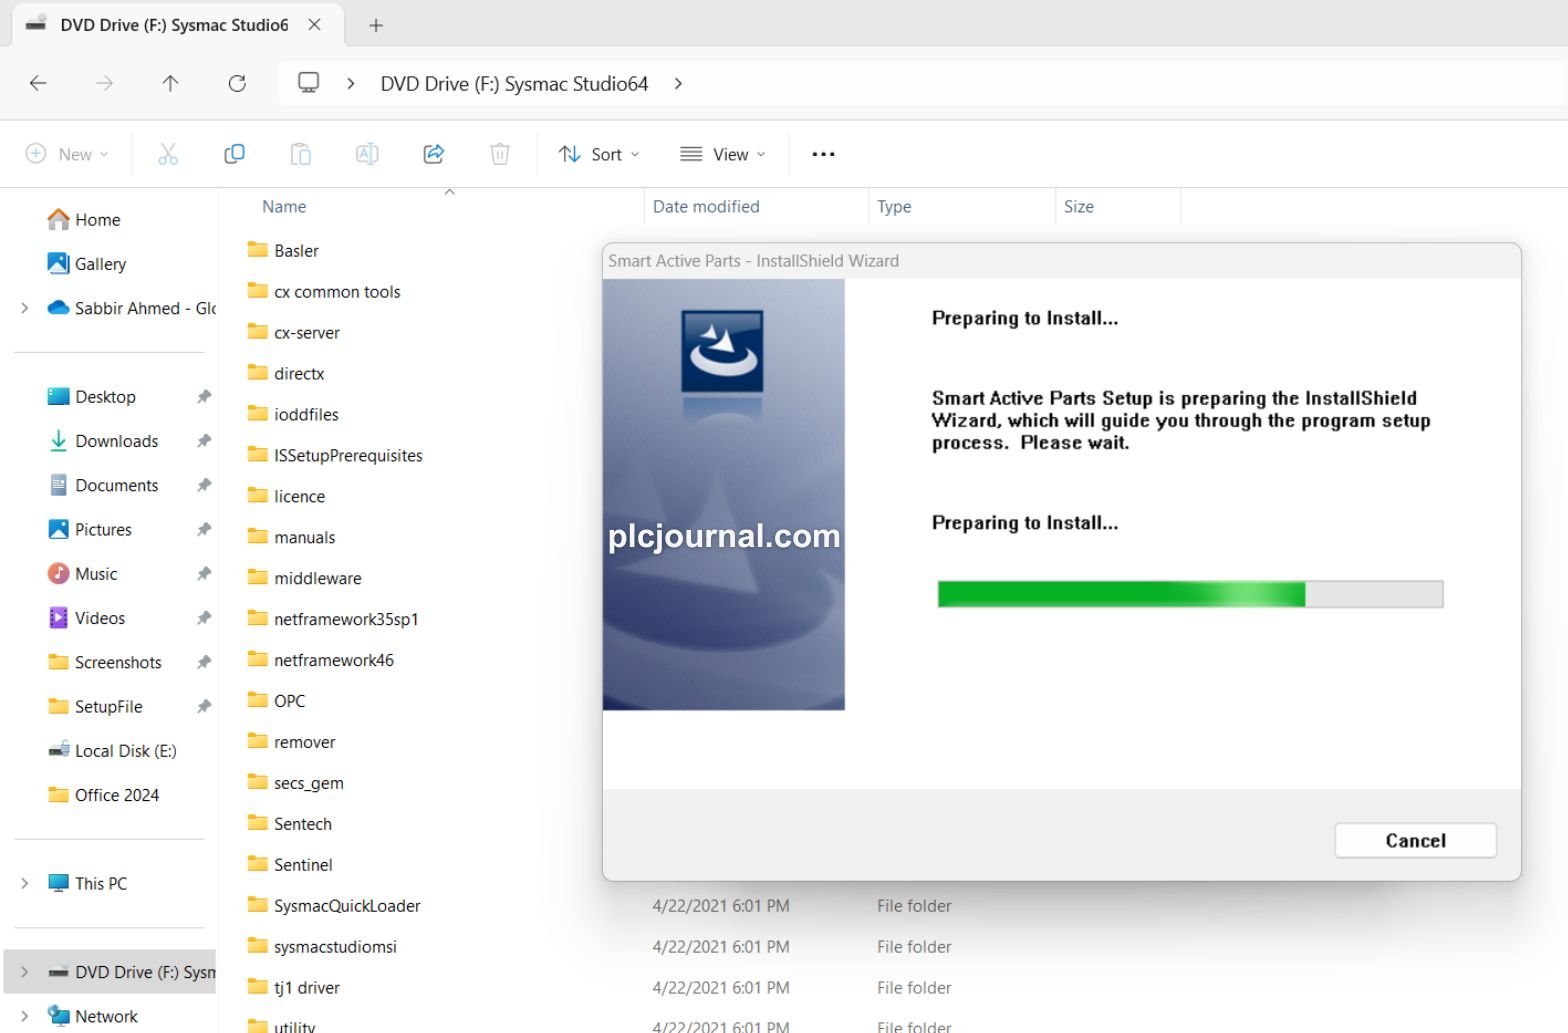Viewport: 1568px width, 1033px height.
Task: Click the pin icon beside Videos
Action: point(204,618)
